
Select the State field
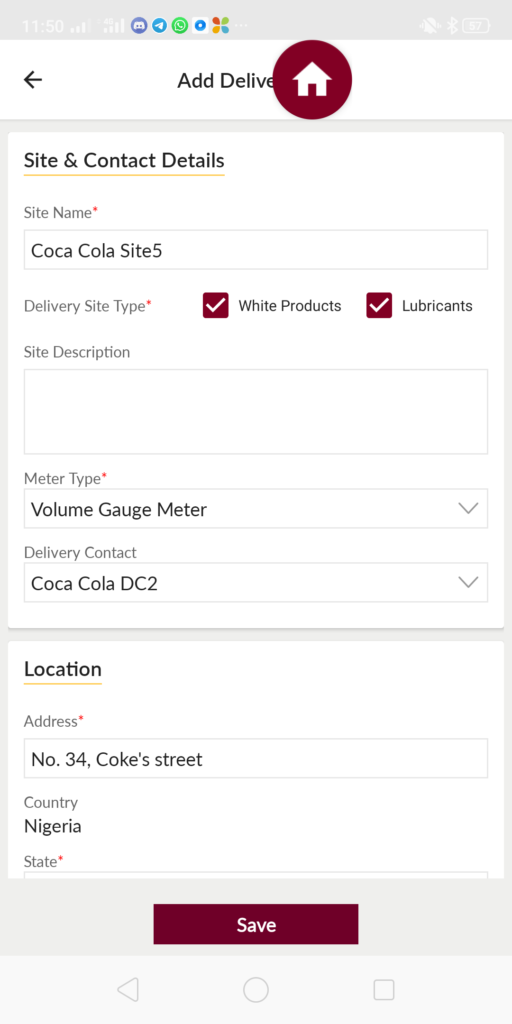point(256,875)
